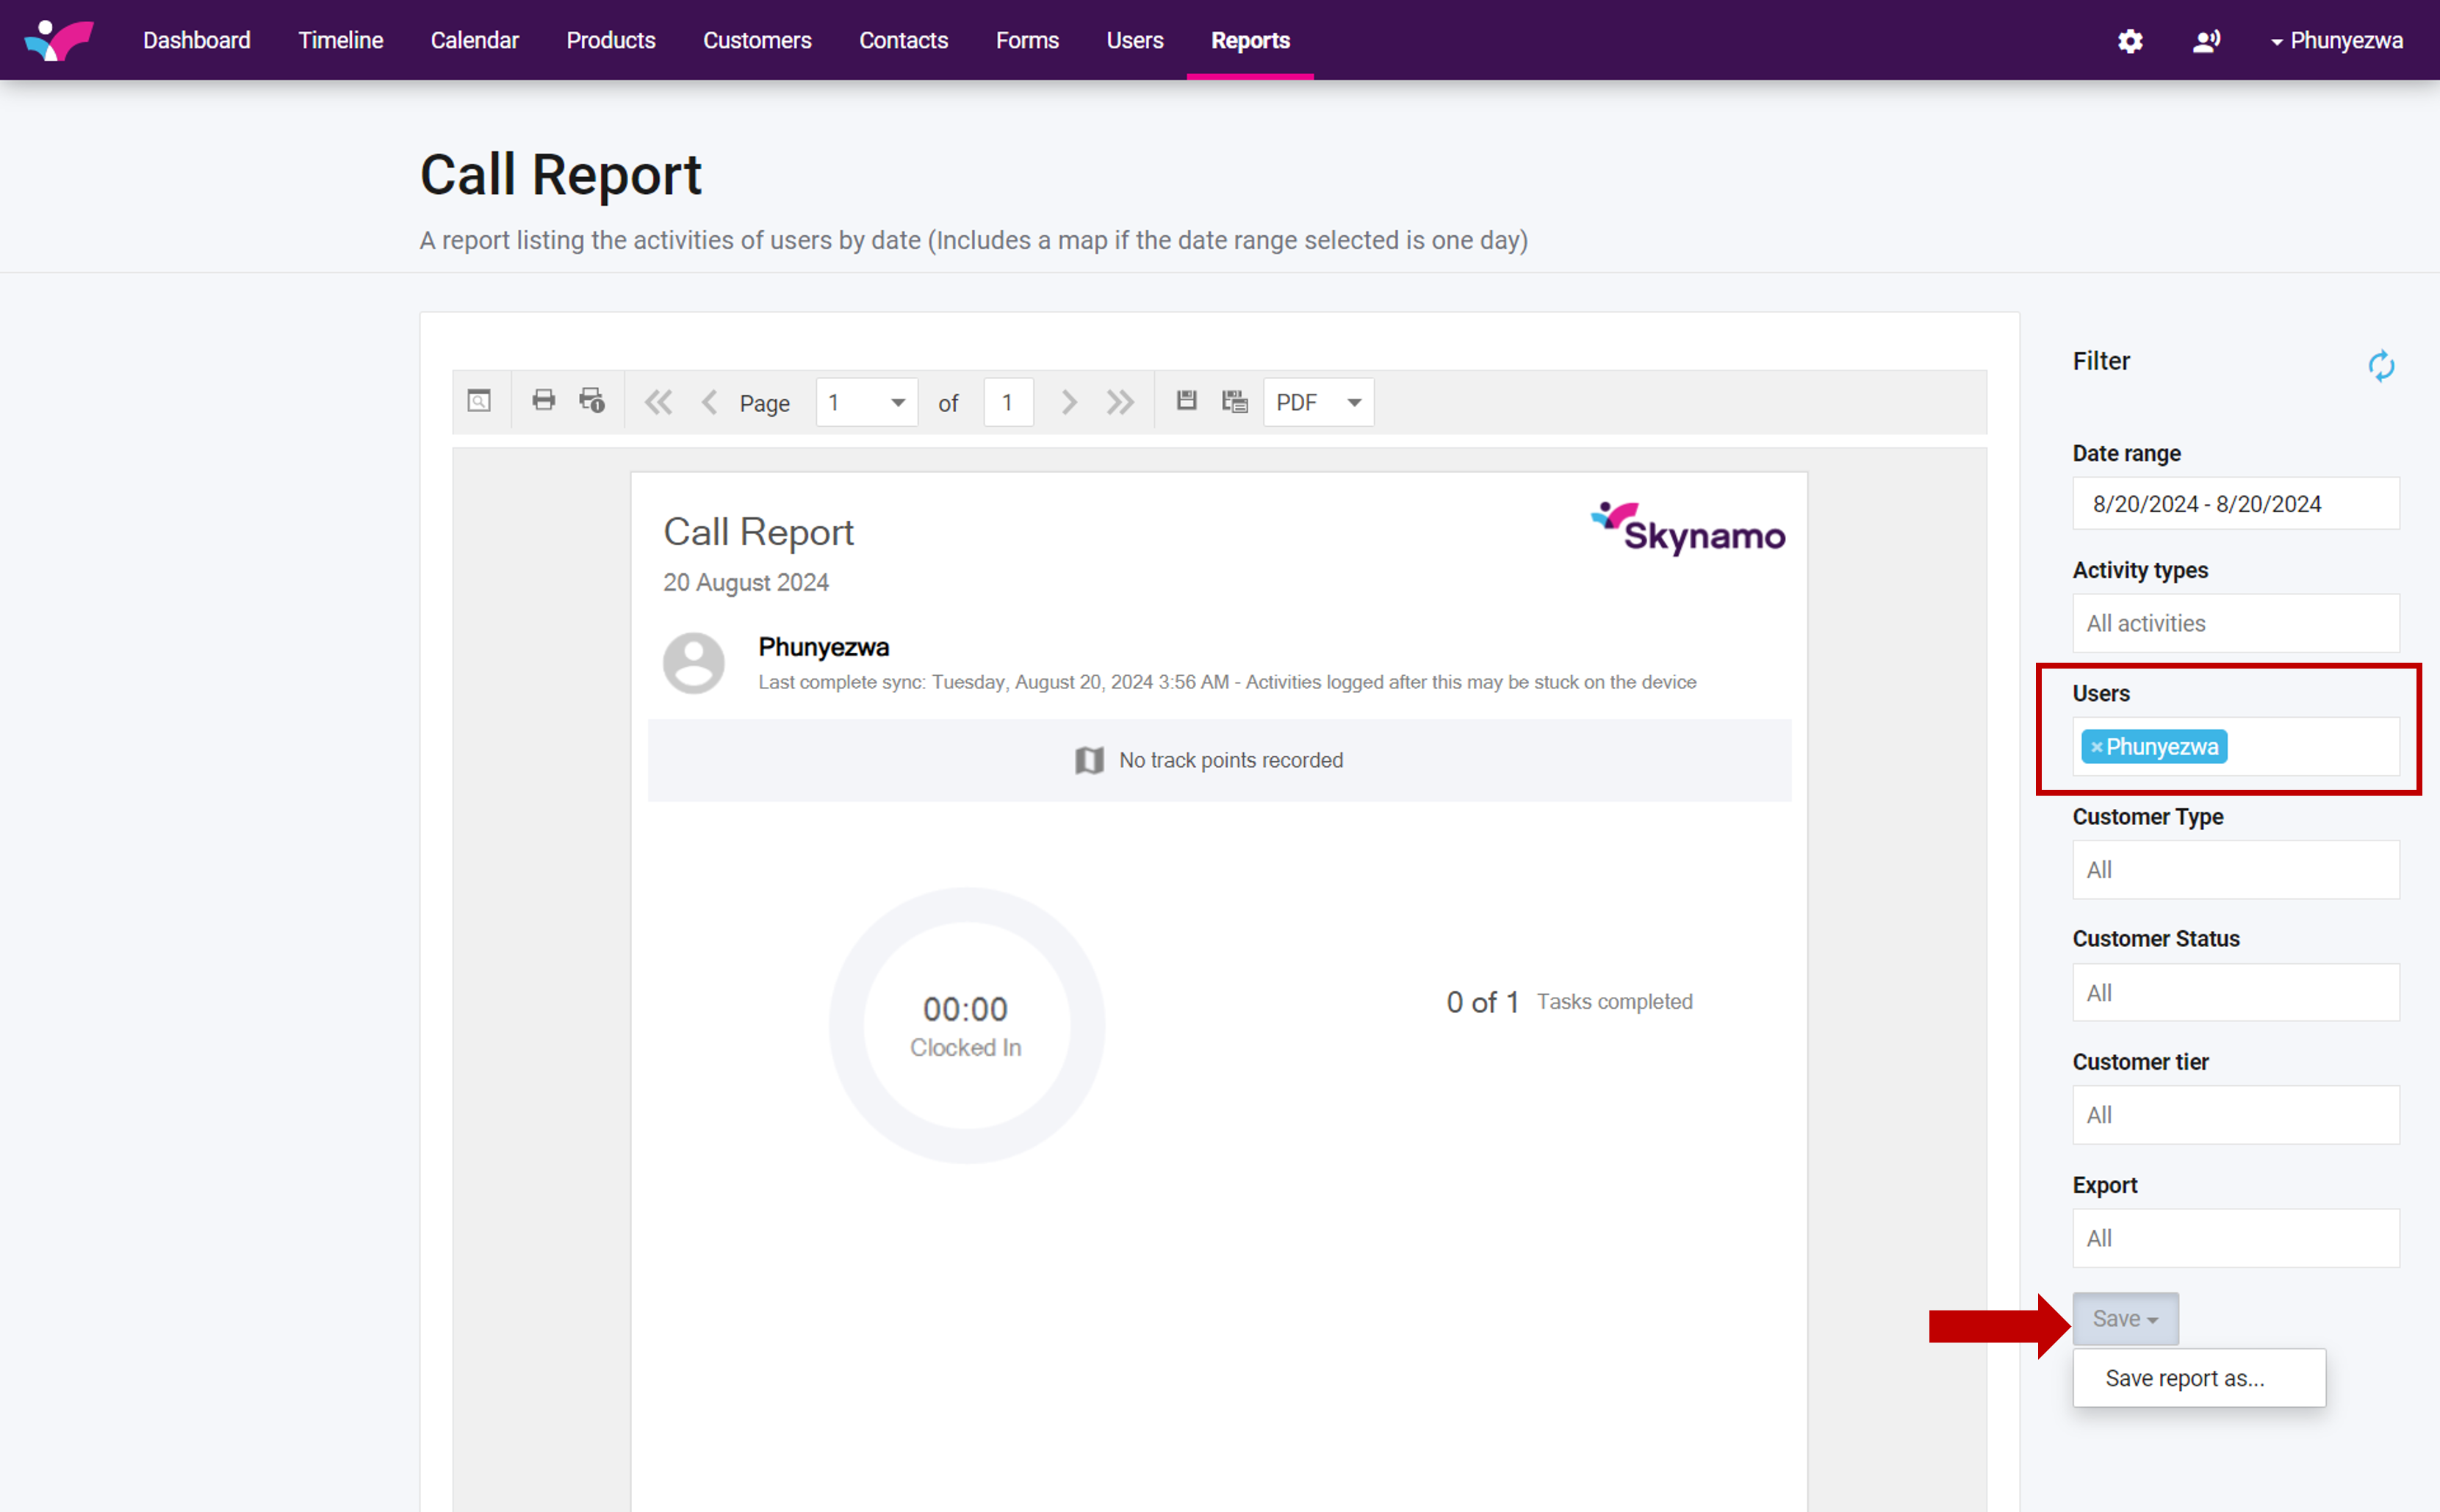Click the print preview toolbar icon

click(479, 401)
